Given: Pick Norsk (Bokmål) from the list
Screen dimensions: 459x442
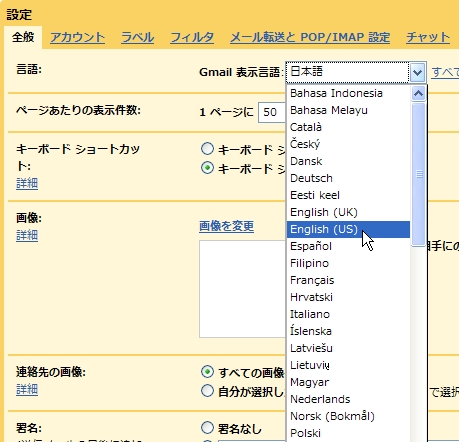Looking at the screenshot, I should [x=348, y=416].
